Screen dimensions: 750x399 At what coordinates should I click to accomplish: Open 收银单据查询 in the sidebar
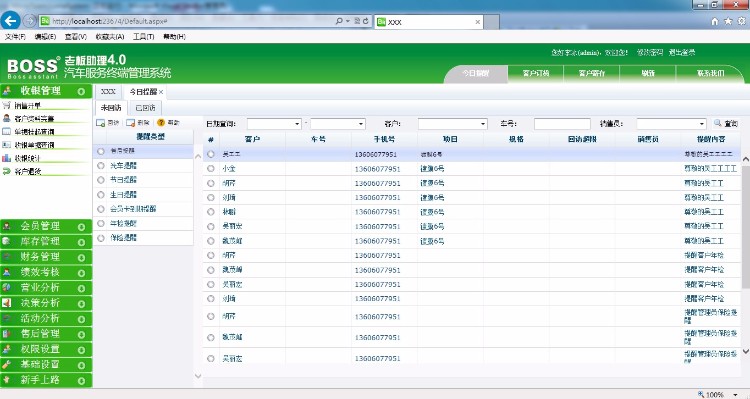(x=34, y=144)
